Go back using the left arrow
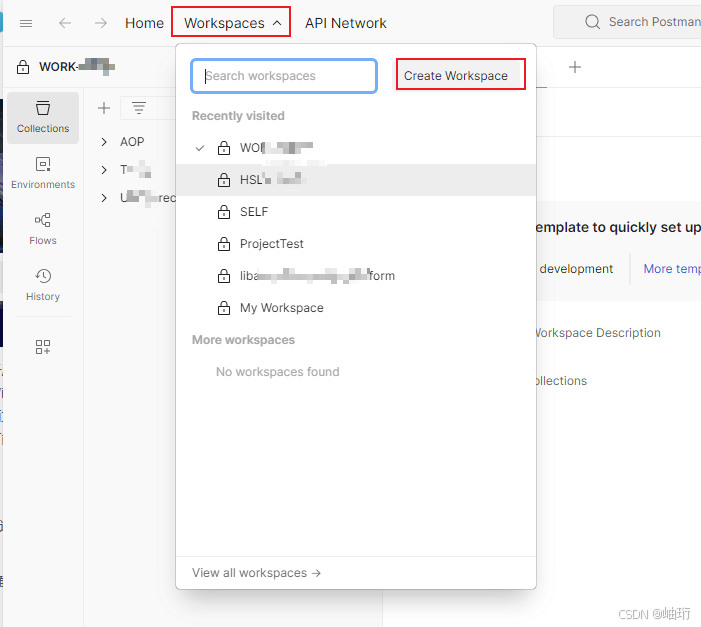Image resolution: width=701 pixels, height=627 pixels. point(65,23)
